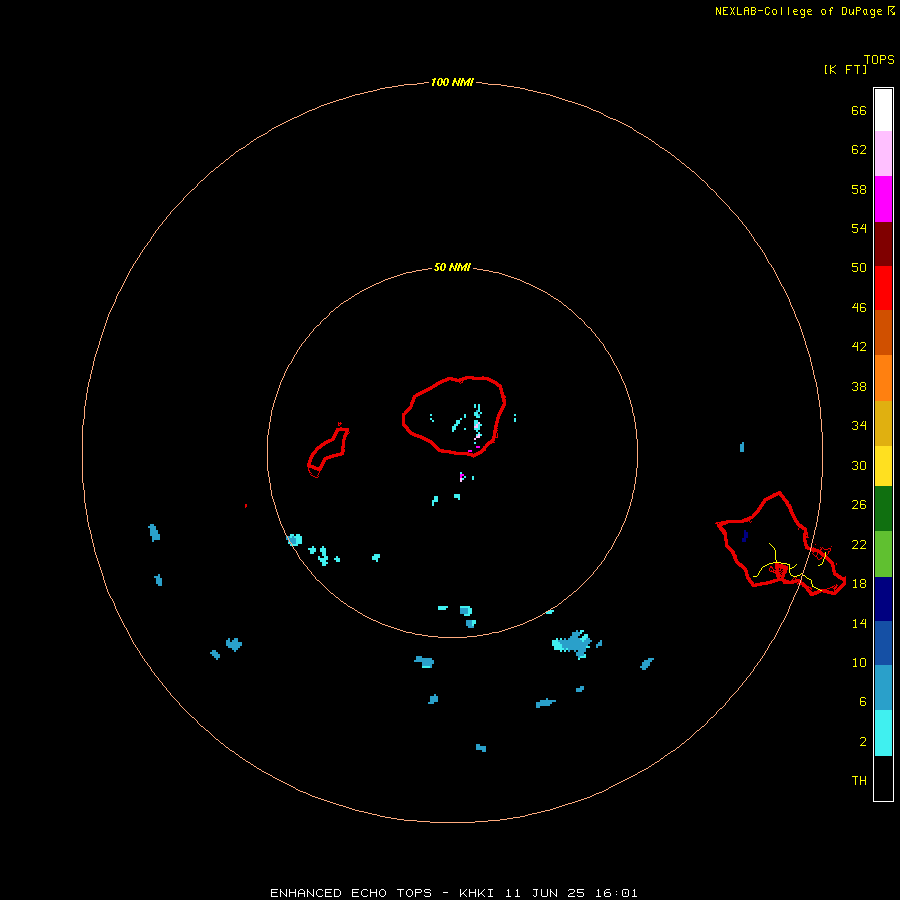Click the 16:01 timestamp
The image size is (900, 900).
pos(616,893)
